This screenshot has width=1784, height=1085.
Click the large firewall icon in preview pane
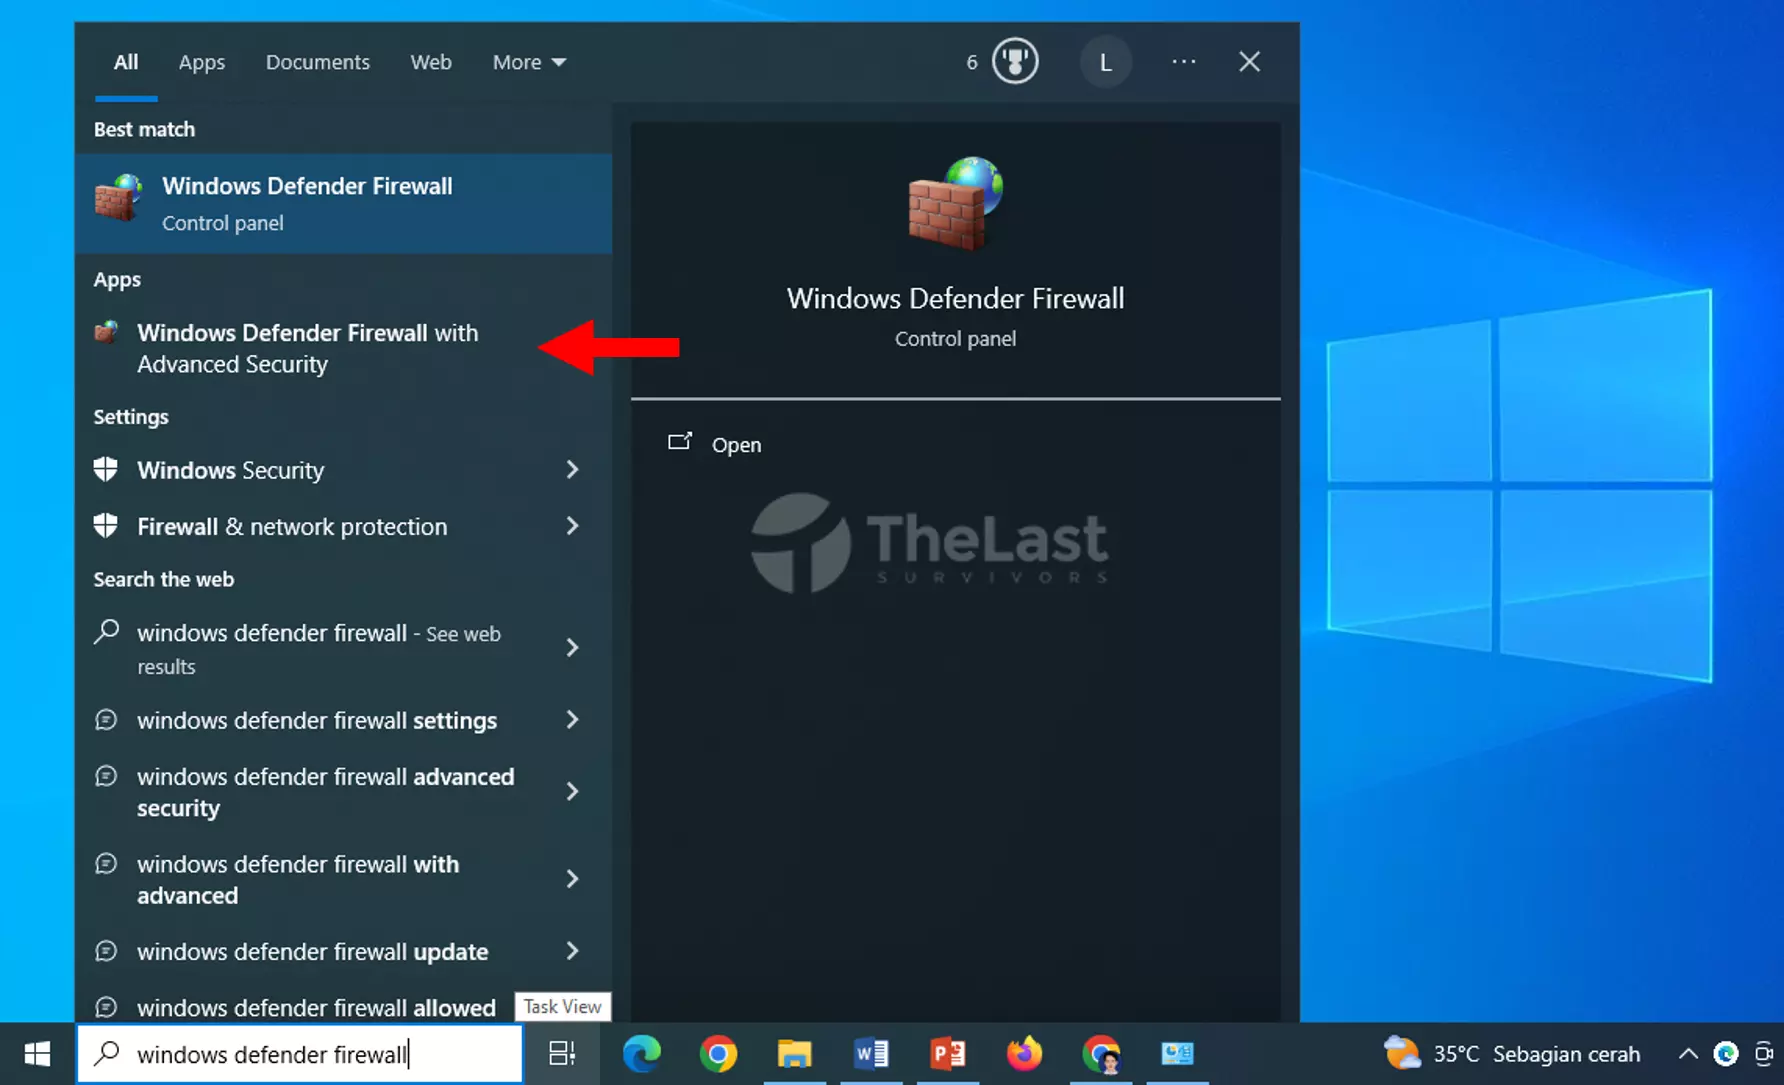click(x=955, y=203)
